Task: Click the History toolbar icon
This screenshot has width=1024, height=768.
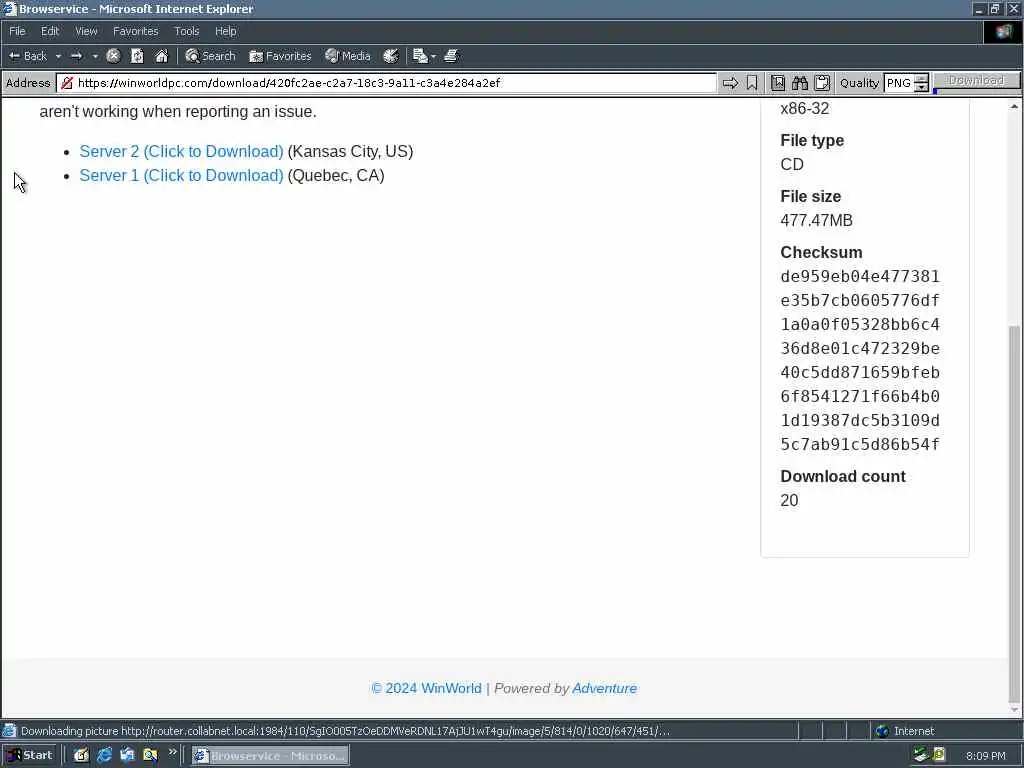Action: click(x=391, y=56)
